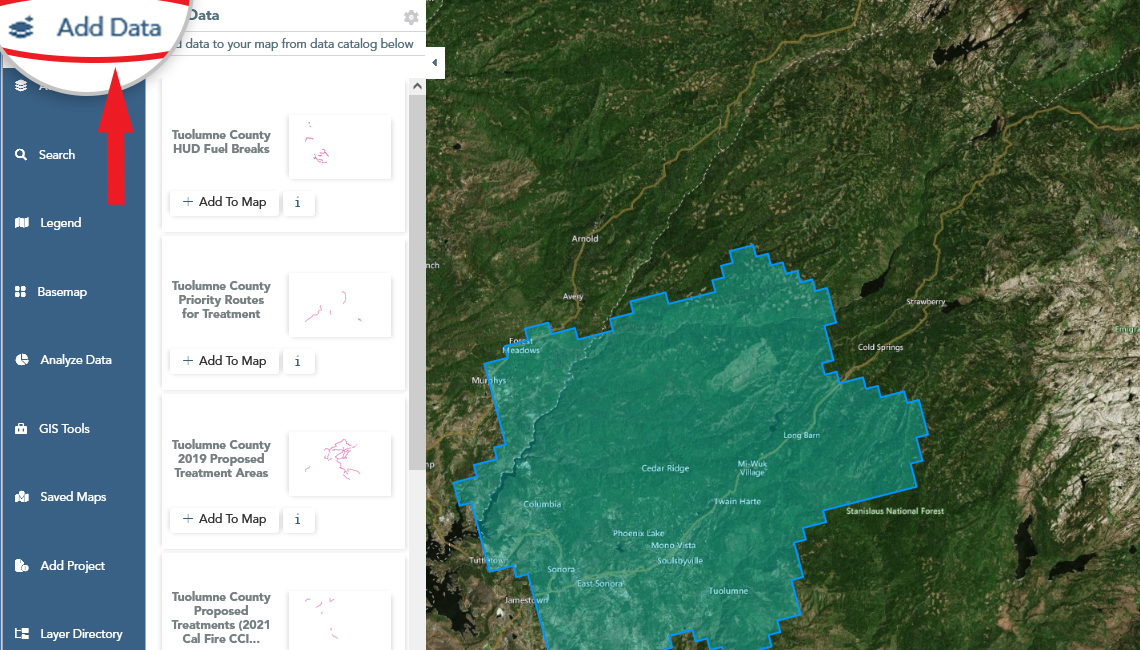Viewport: 1140px width, 650px height.
Task: Click the Stanislaus National Forest map label
Action: pyautogui.click(x=895, y=511)
